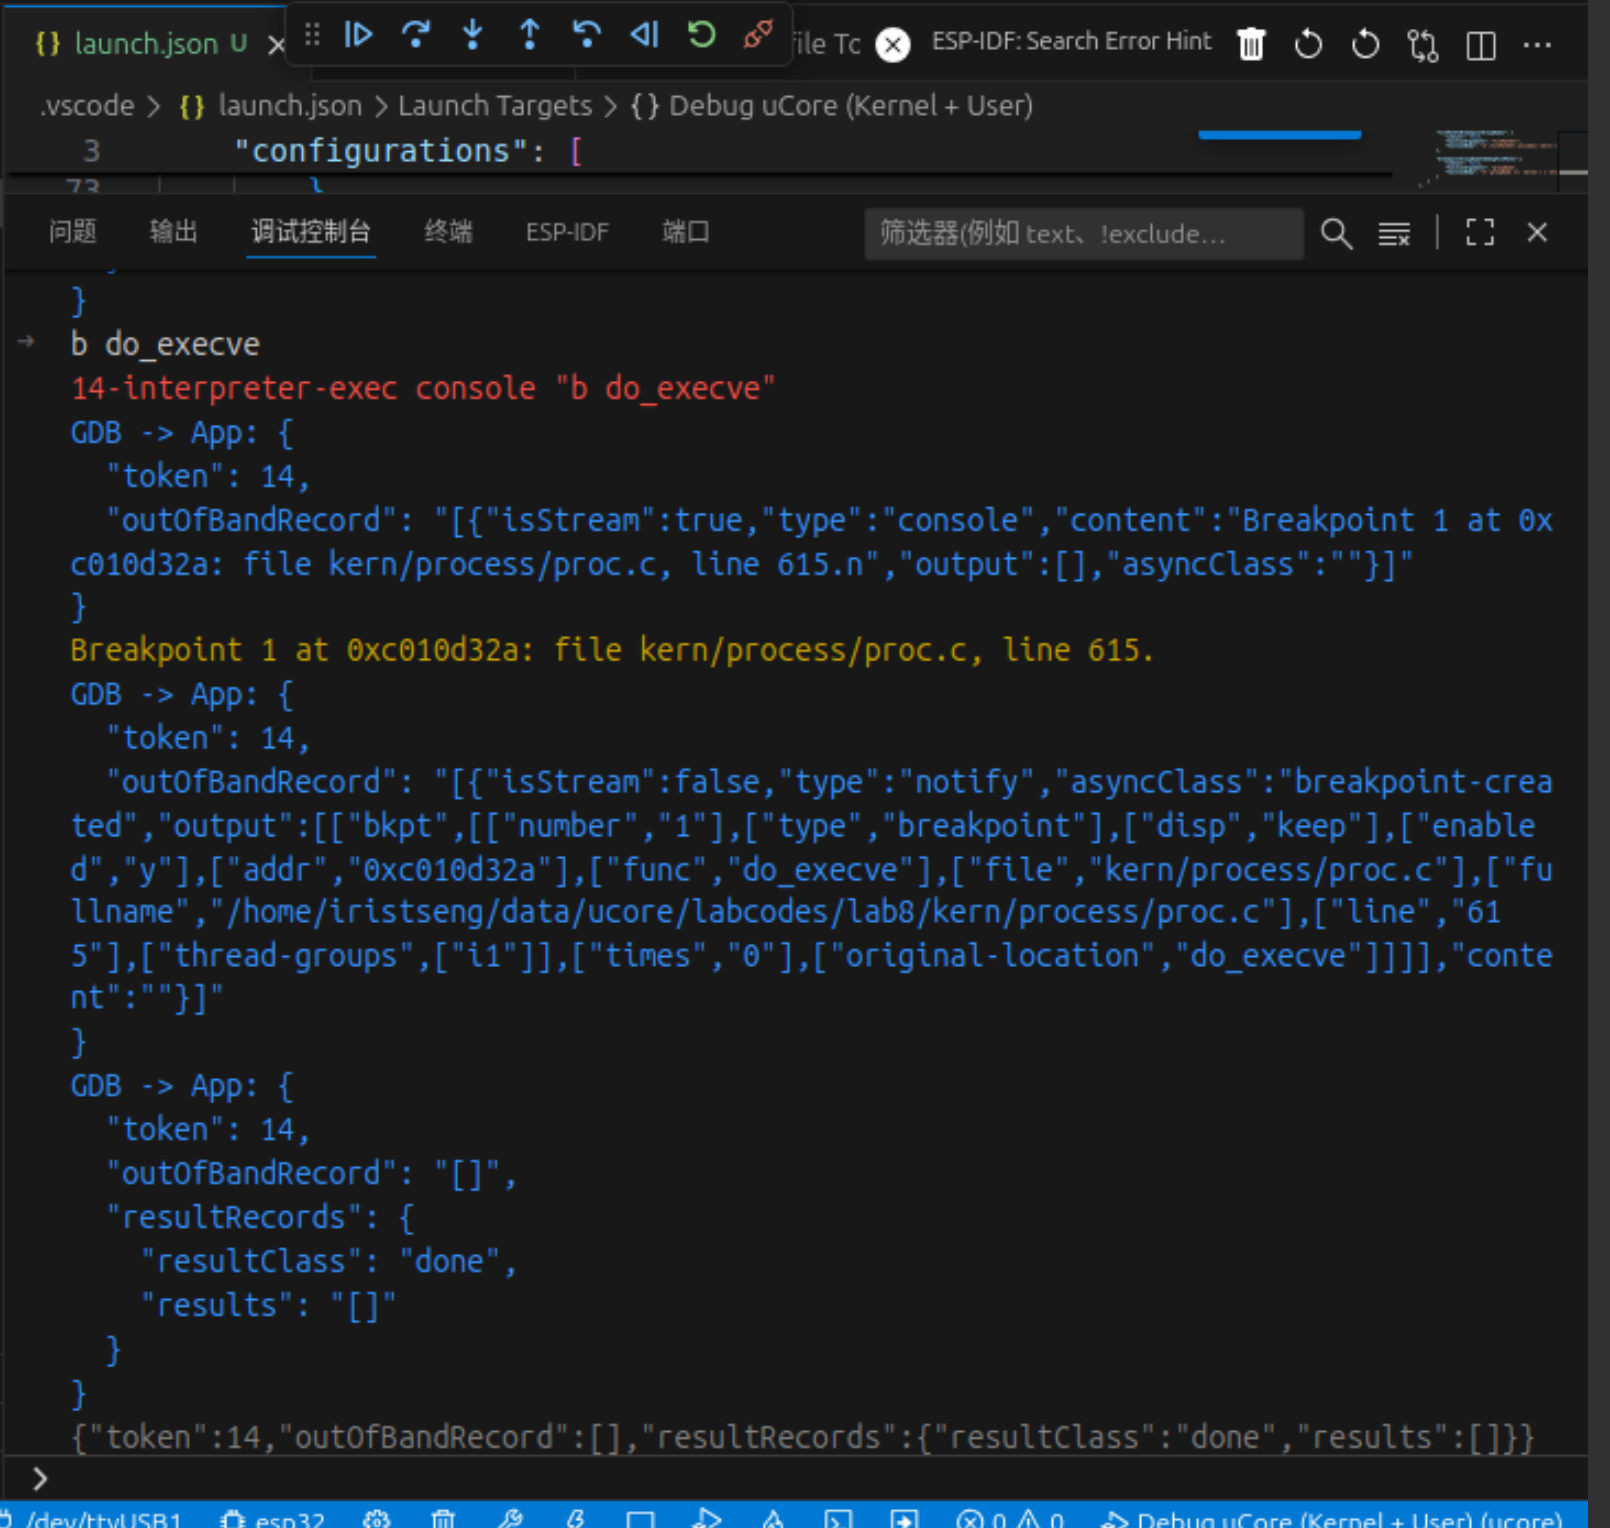Click the full clean trash icon in status bar
Screen dimensions: 1610x1528
[443, 1518]
